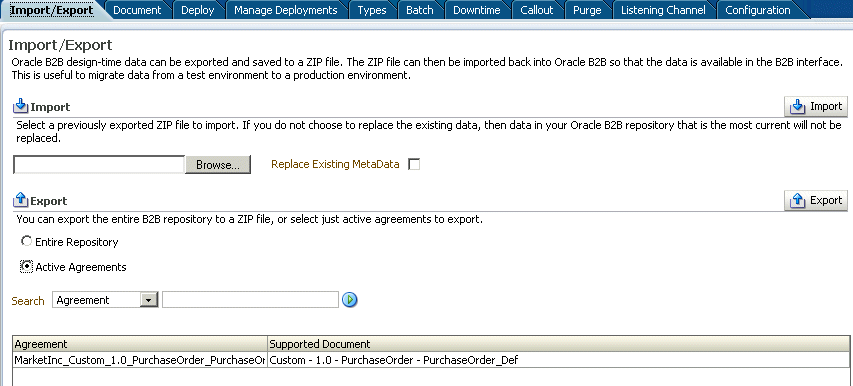Go to the Listening Channel tab
The image size is (853, 386).
click(663, 10)
